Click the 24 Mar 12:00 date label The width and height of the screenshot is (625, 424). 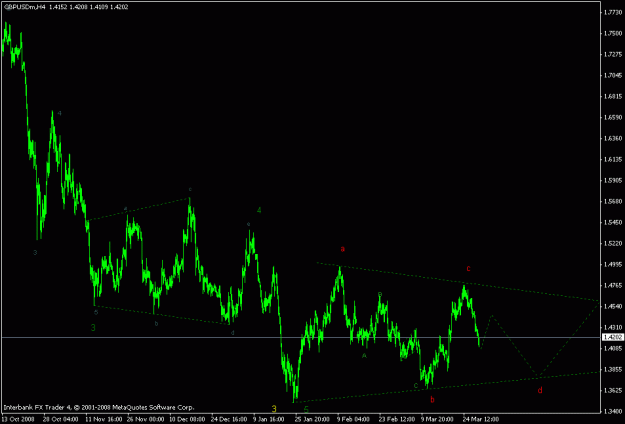point(481,419)
